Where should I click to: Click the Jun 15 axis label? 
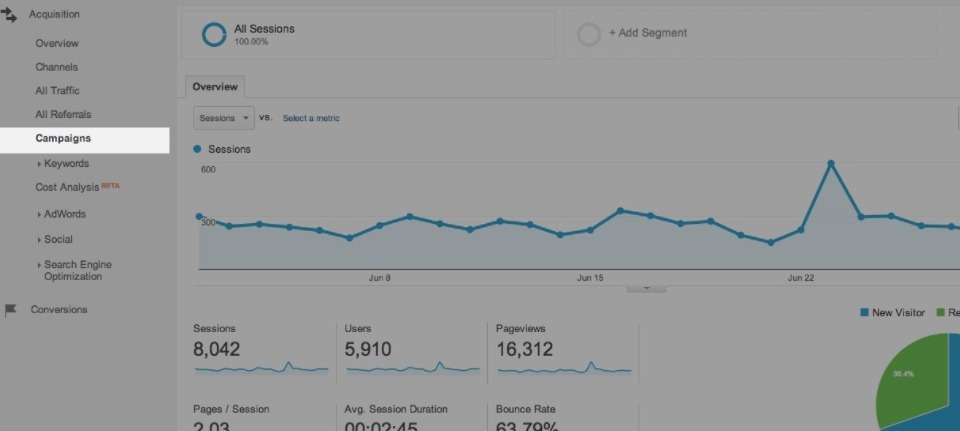(x=590, y=278)
